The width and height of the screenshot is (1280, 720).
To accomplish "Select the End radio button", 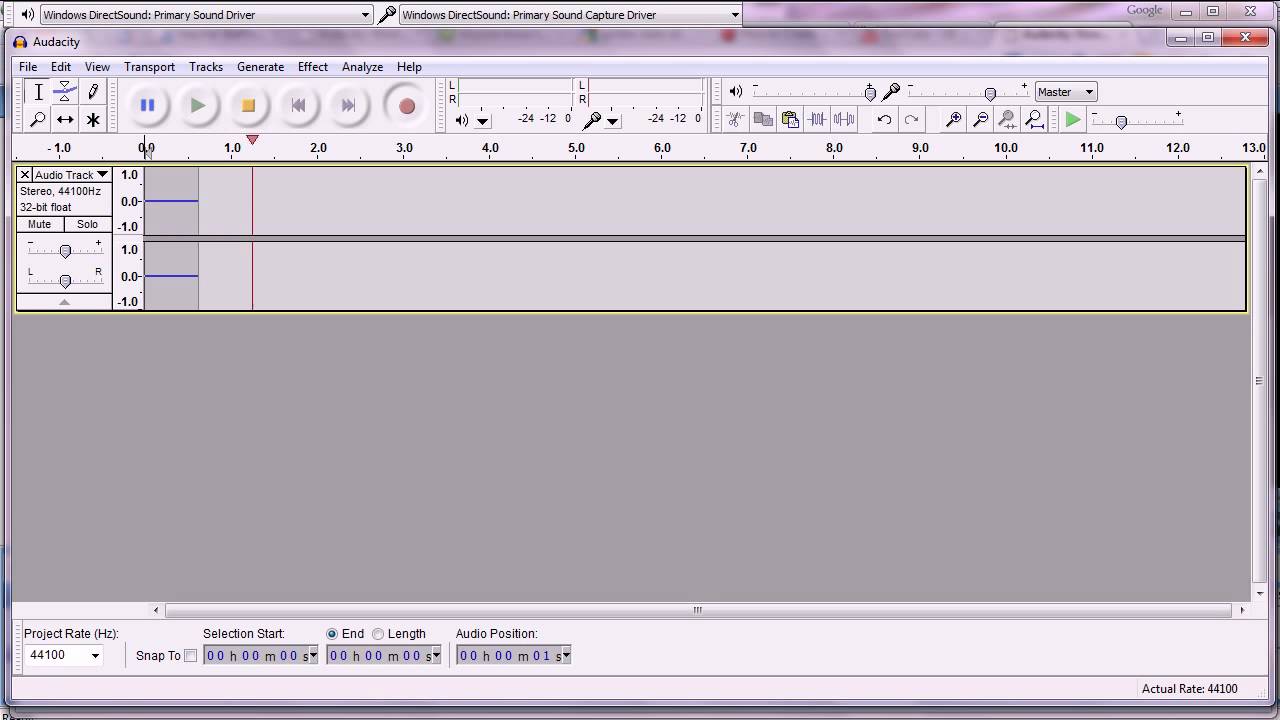I will (332, 634).
